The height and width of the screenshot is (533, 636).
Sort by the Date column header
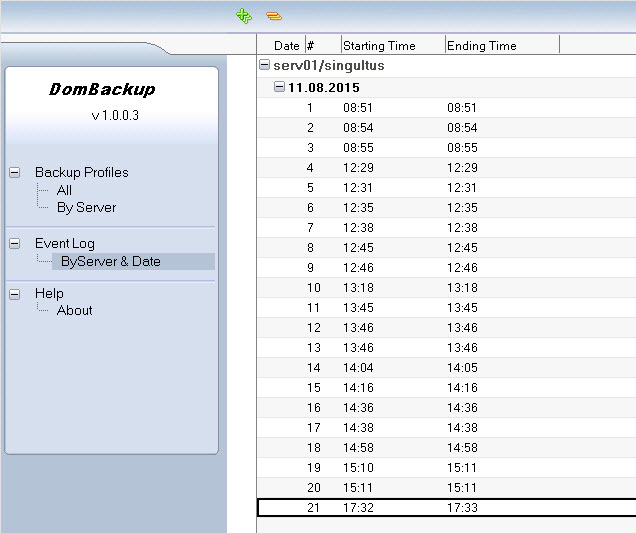coord(286,45)
